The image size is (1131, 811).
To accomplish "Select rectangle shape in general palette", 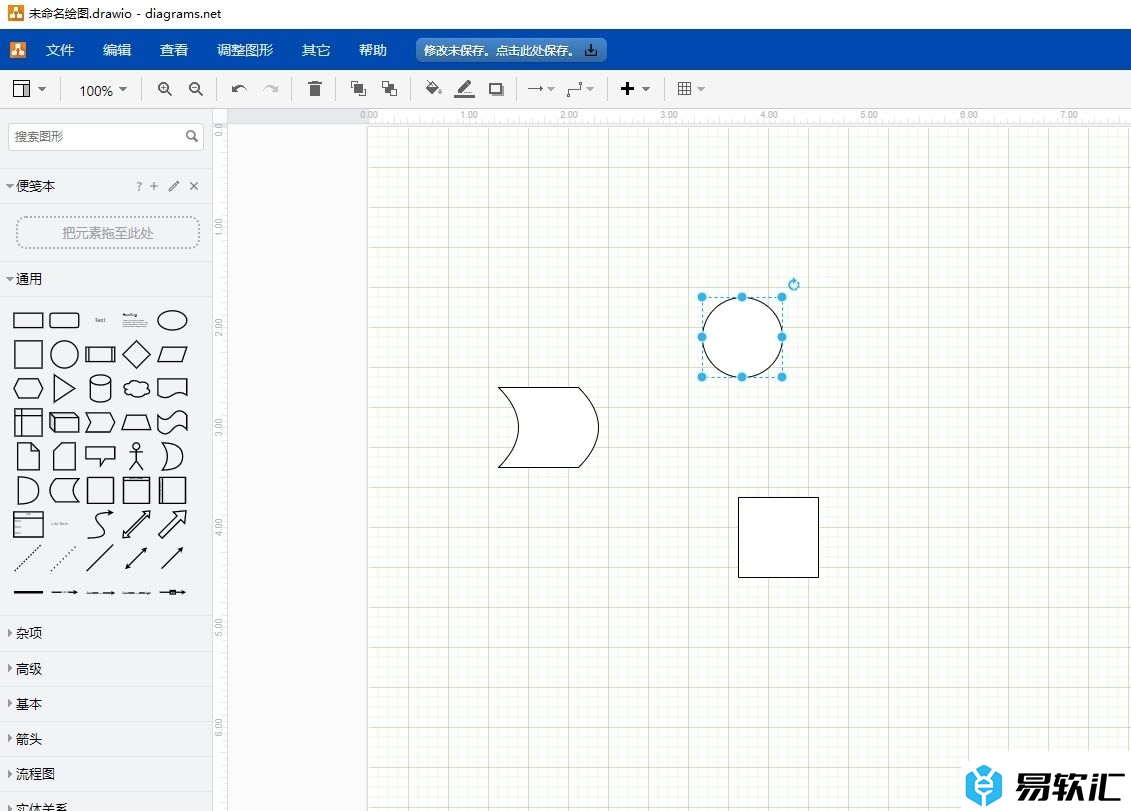I will pyautogui.click(x=28, y=320).
